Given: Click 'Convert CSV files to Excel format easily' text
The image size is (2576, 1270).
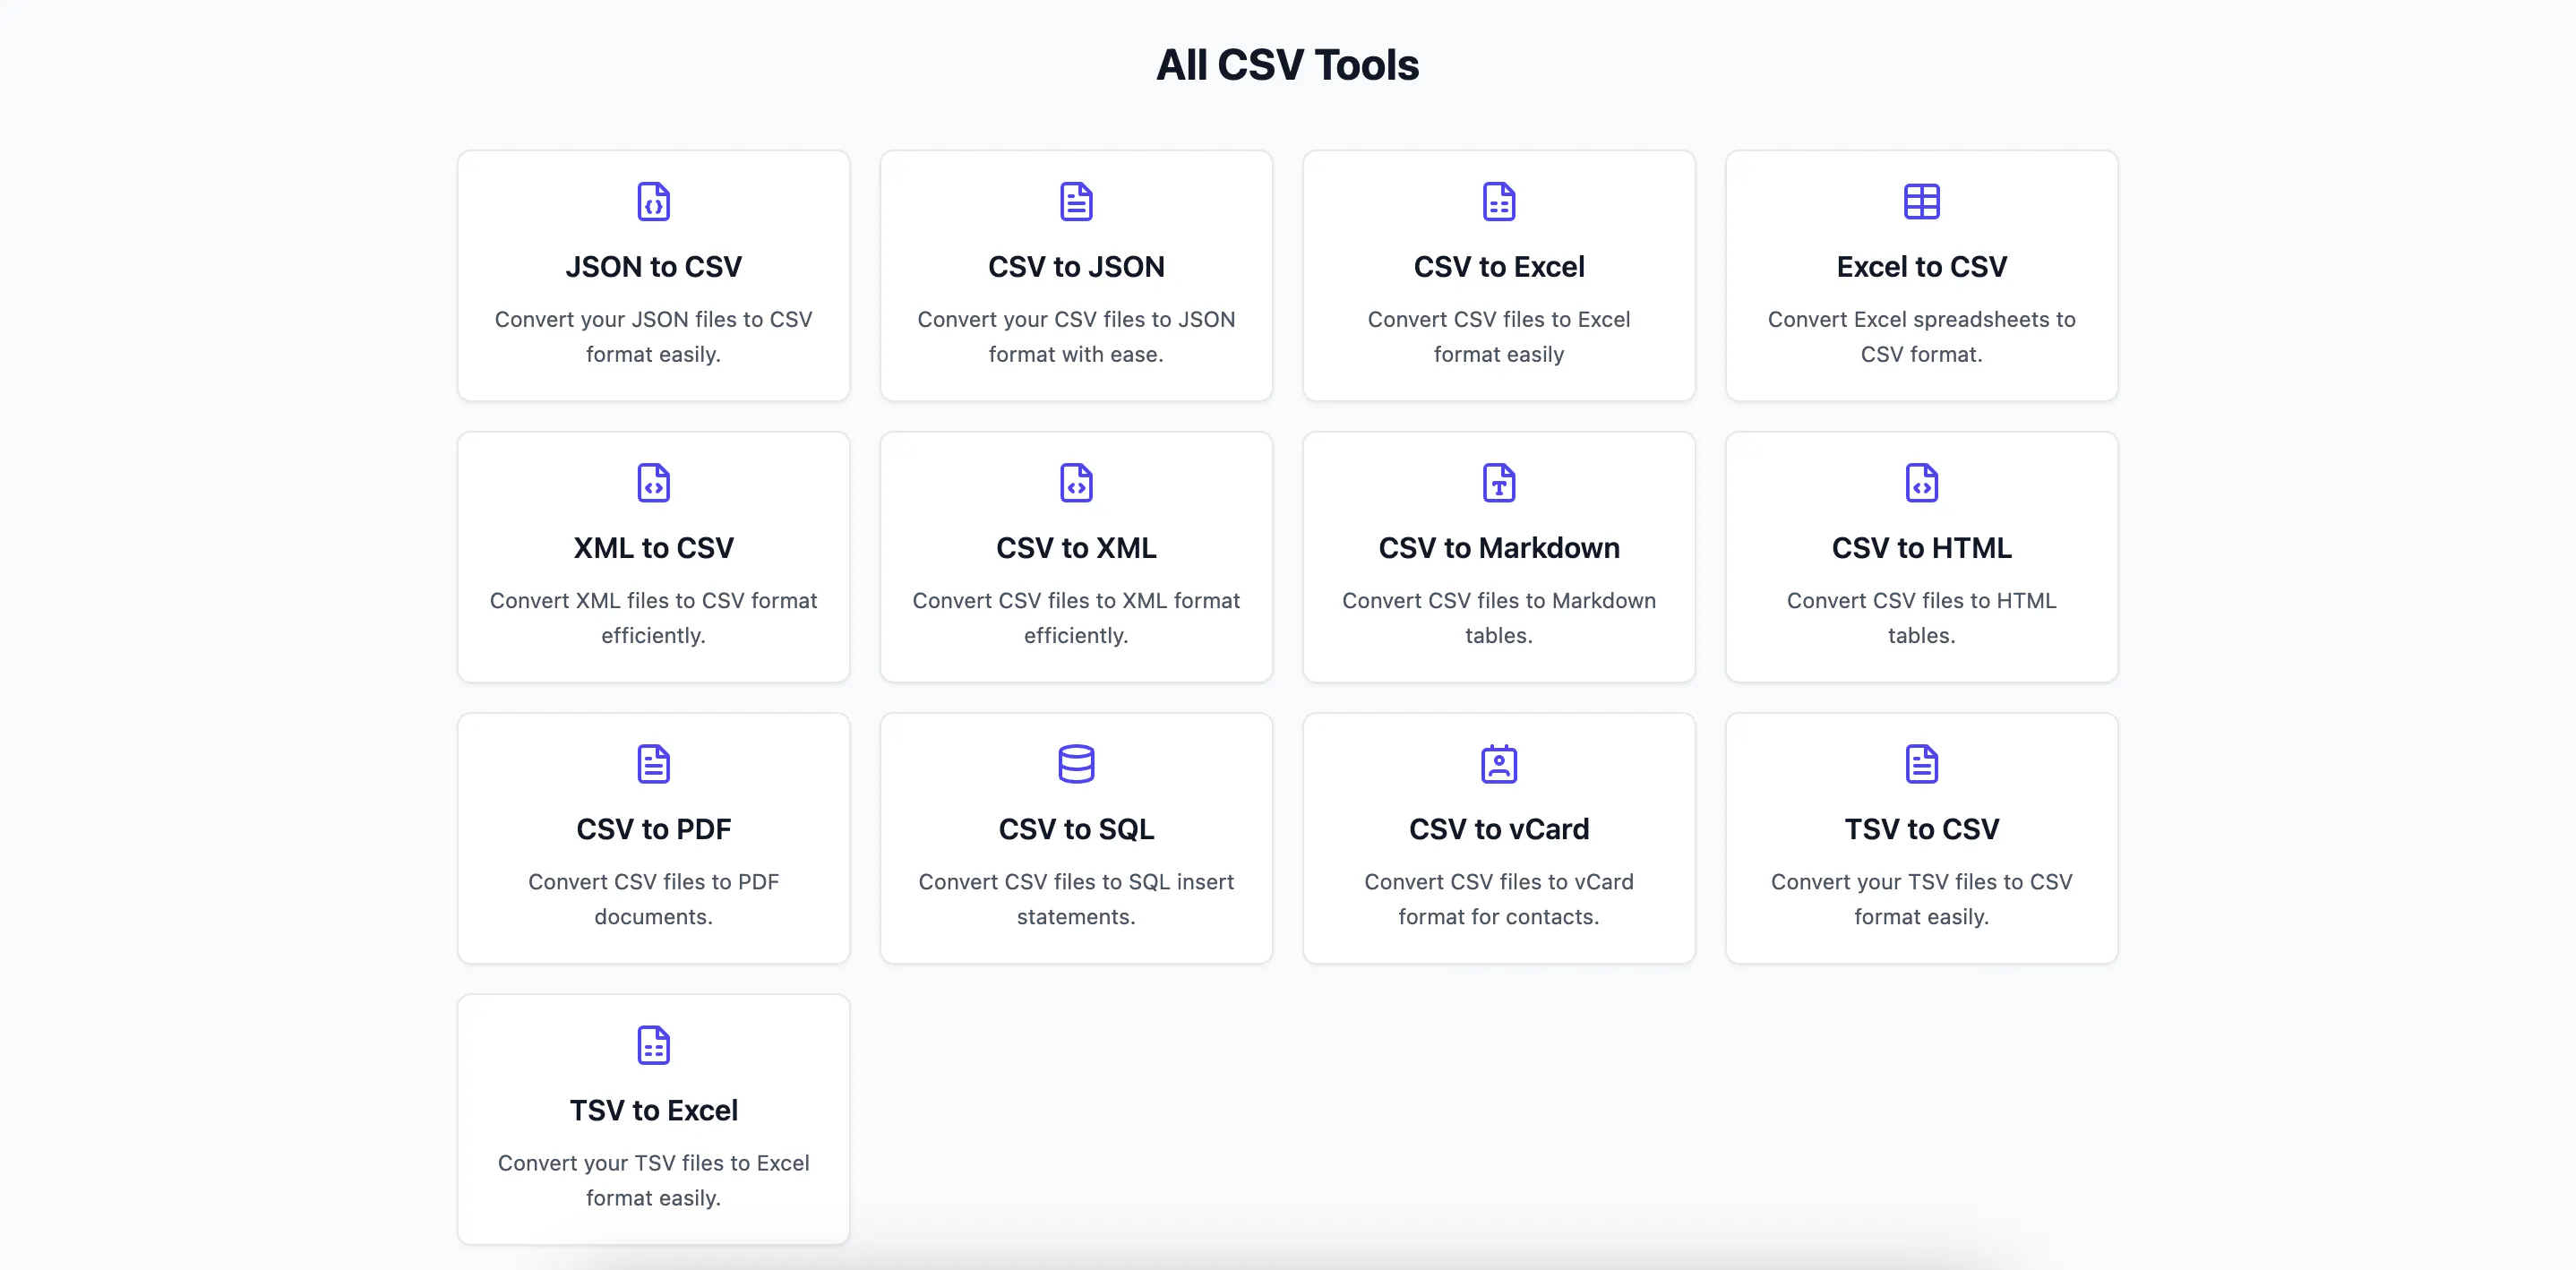Looking at the screenshot, I should click(1499, 337).
